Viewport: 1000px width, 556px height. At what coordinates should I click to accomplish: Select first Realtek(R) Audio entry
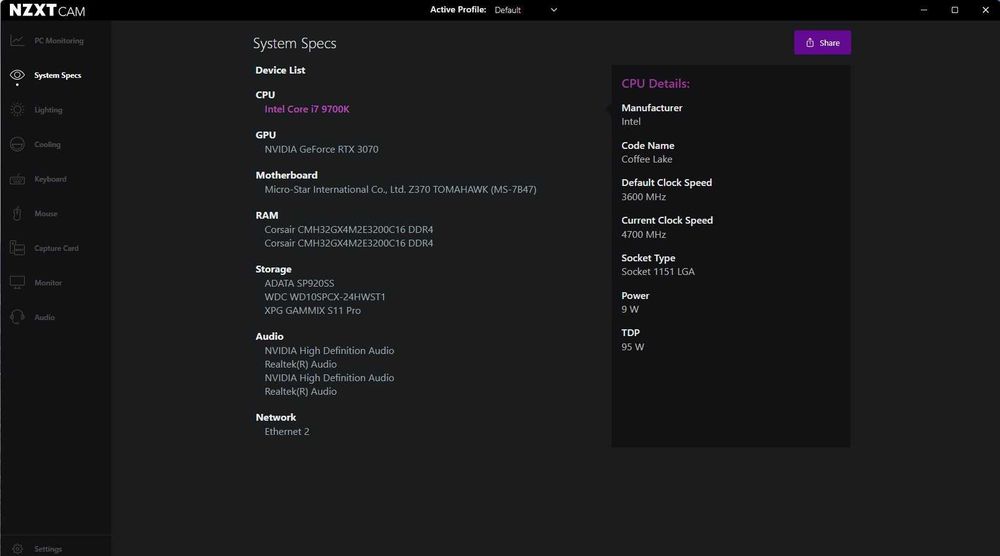click(x=300, y=364)
